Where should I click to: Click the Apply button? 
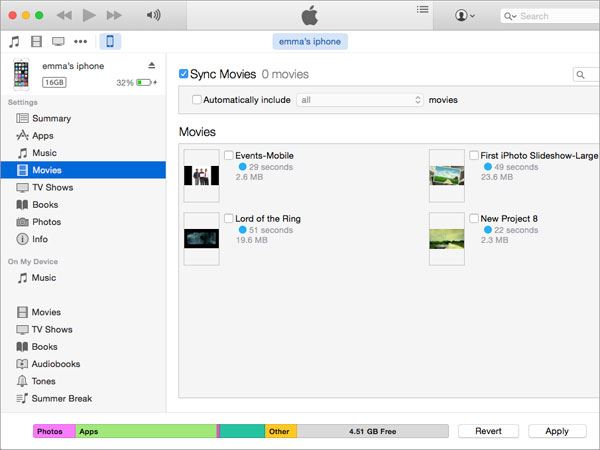(x=557, y=431)
